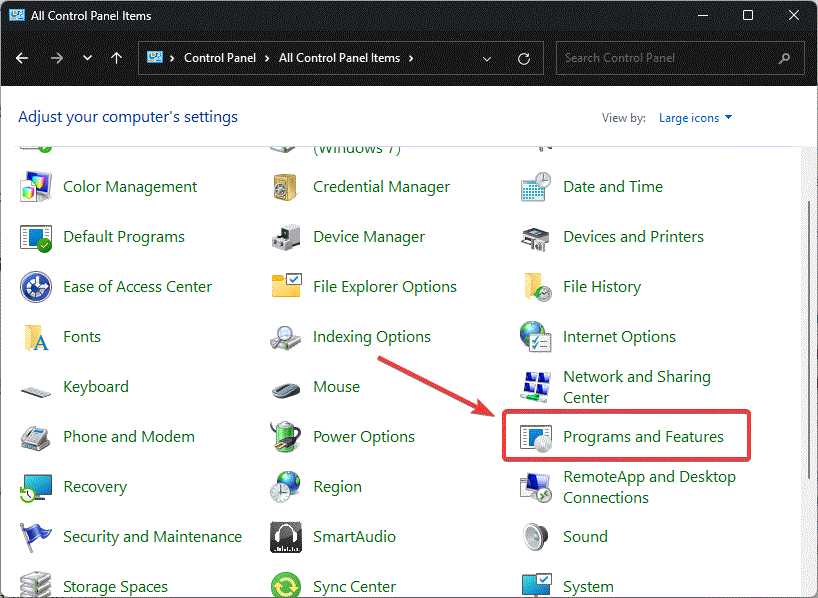Open the Keyboard icon
The image size is (818, 598).
click(x=35, y=390)
